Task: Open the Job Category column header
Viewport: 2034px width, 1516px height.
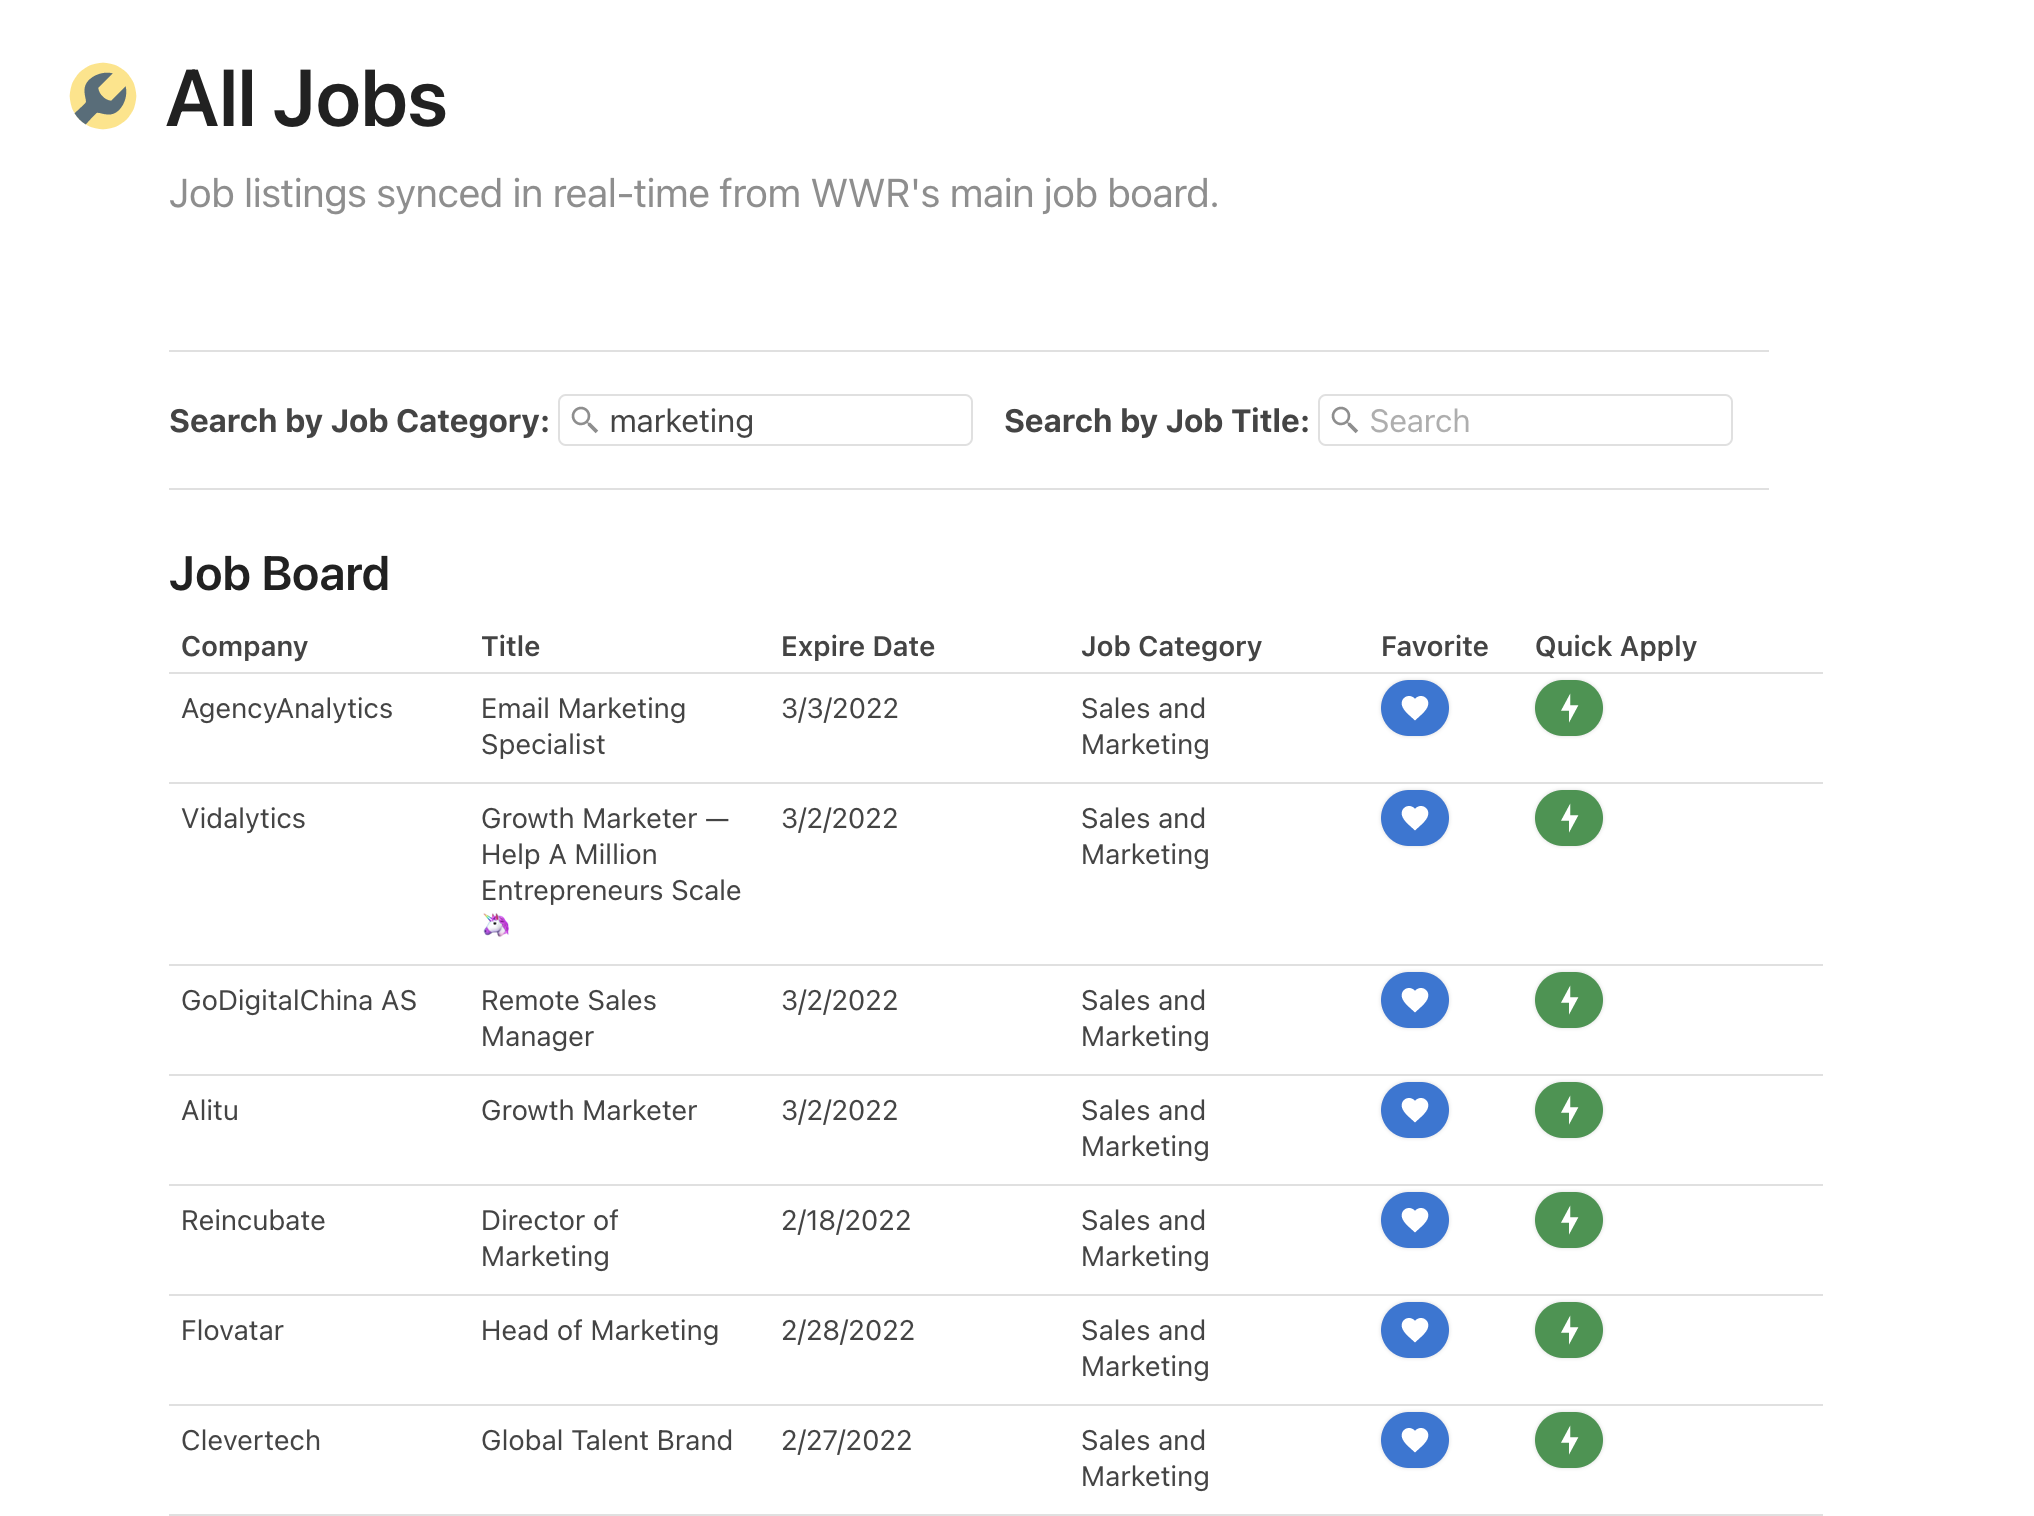Action: click(1172, 646)
